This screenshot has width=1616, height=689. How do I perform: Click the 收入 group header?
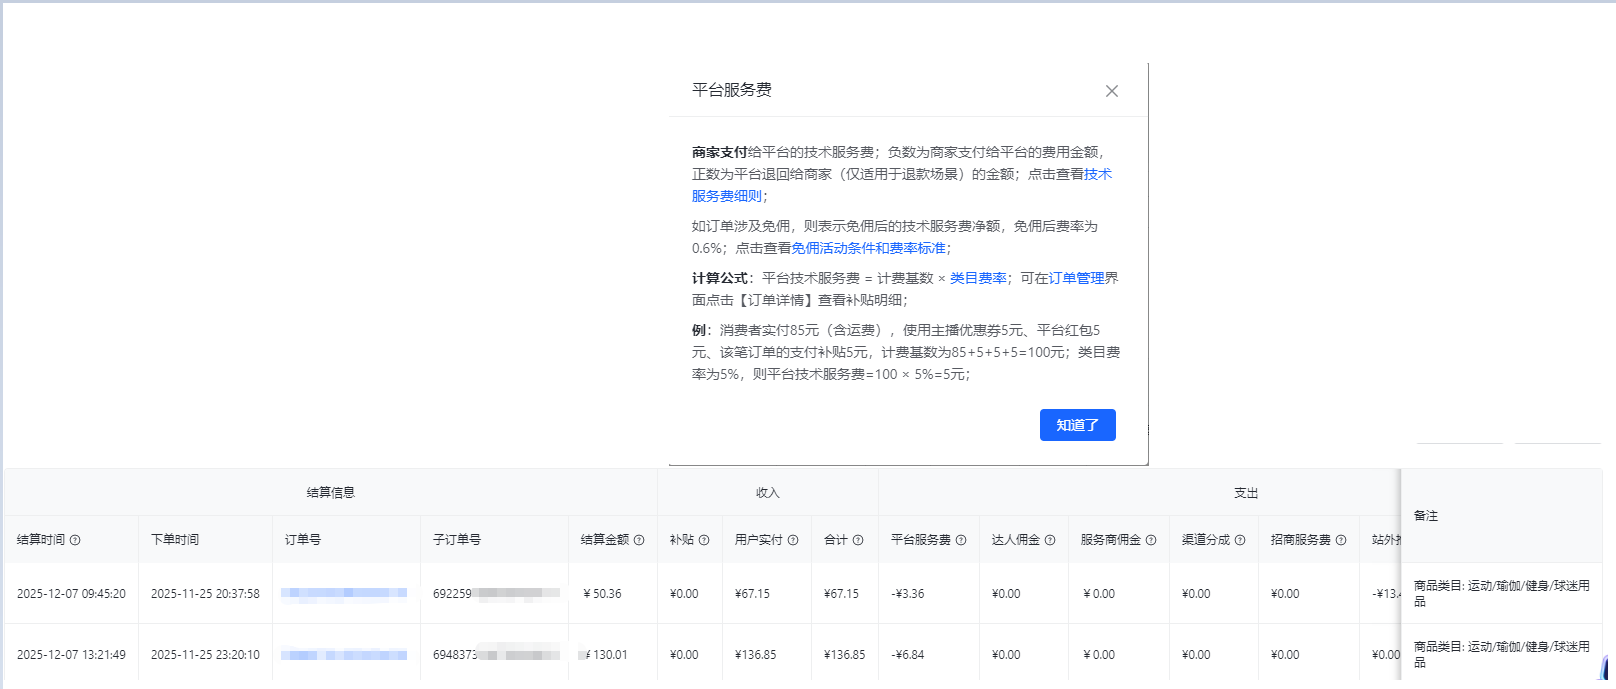click(x=768, y=493)
